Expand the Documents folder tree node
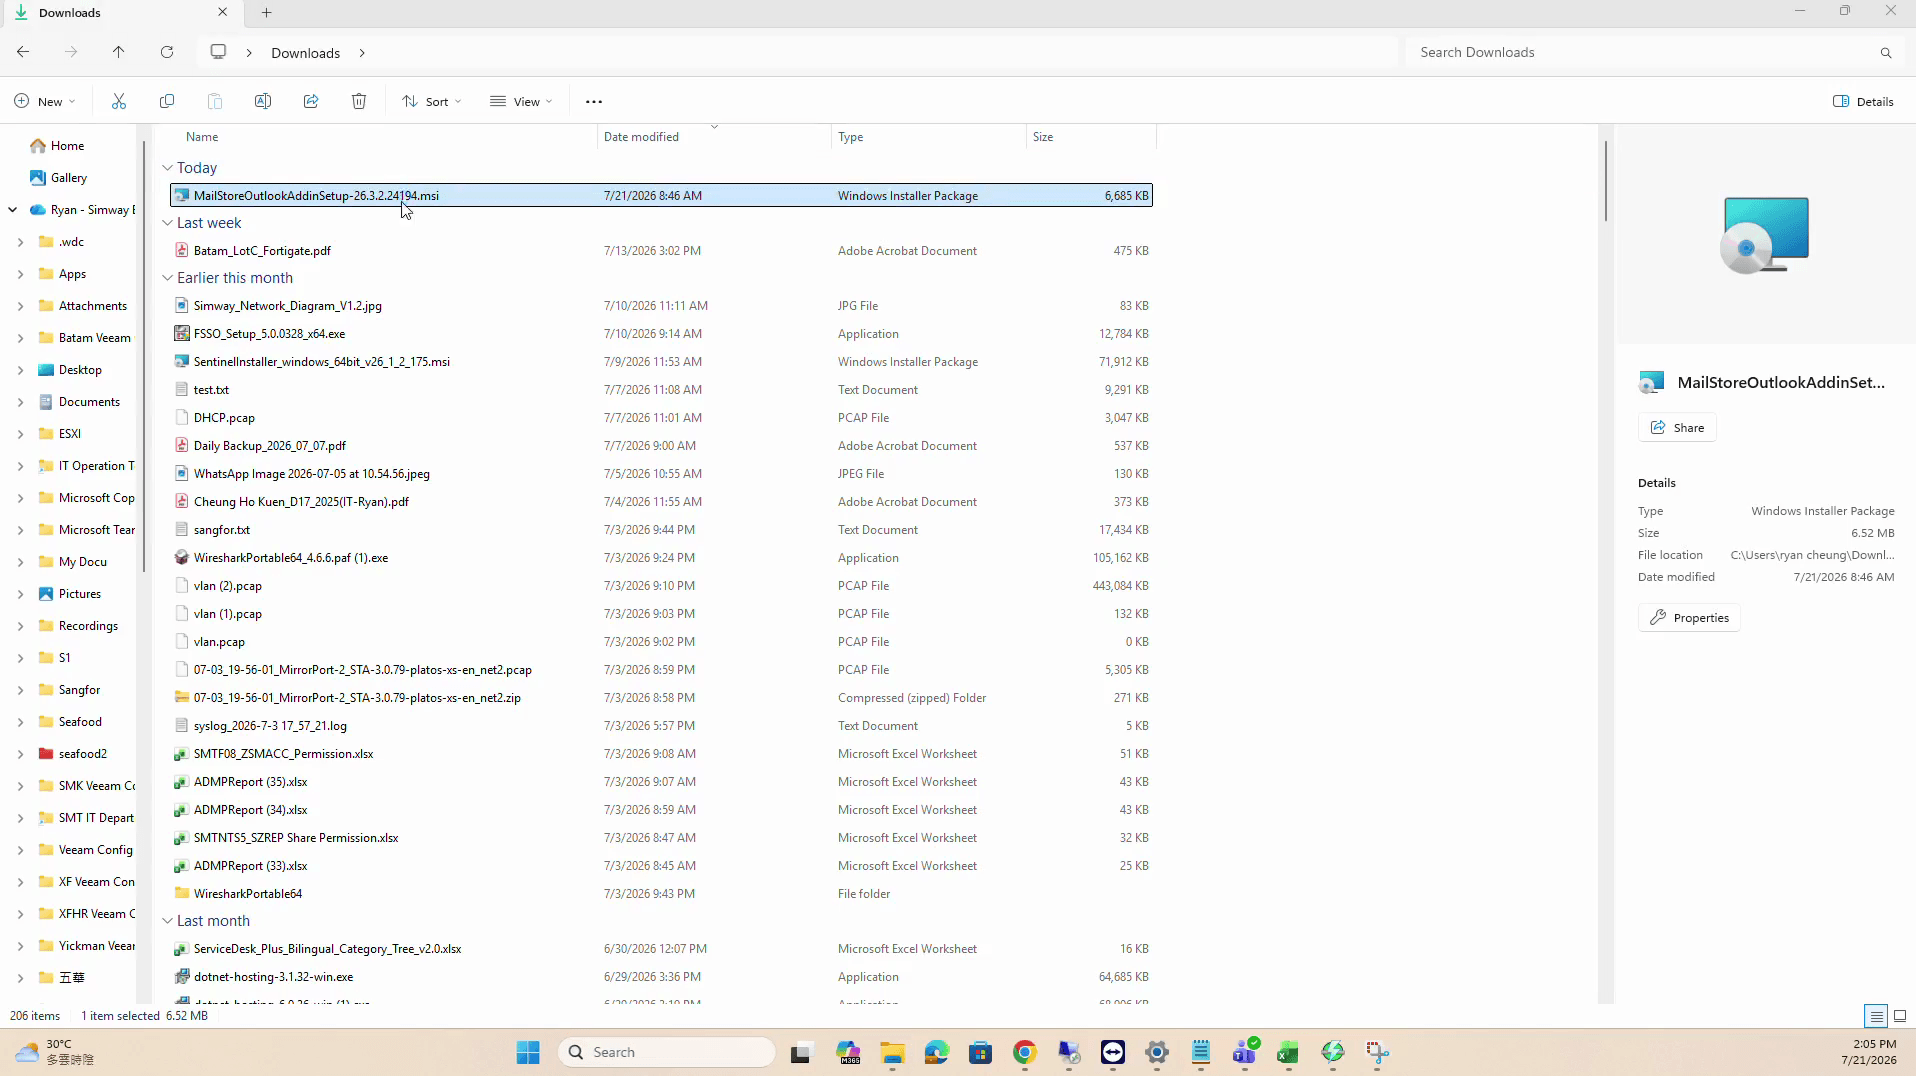 [20, 402]
